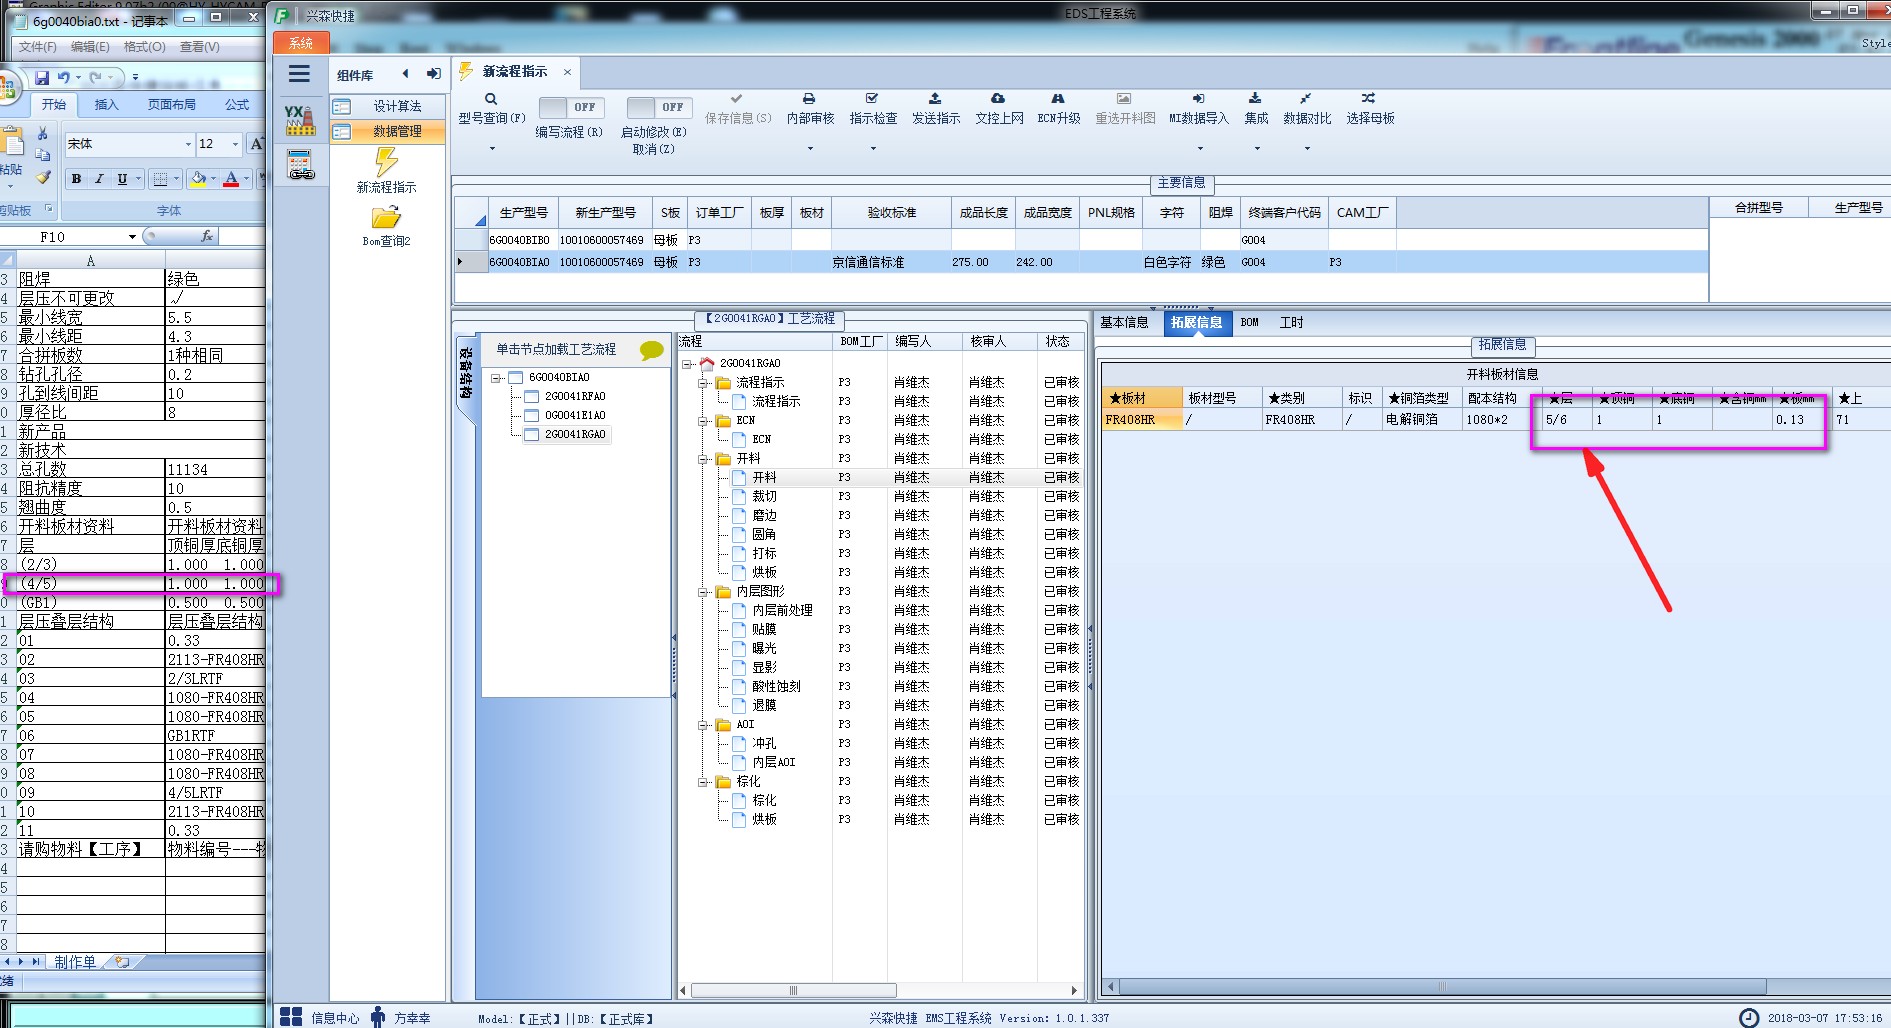Click the 内部审核 printer icon
The width and height of the screenshot is (1891, 1028).
809,99
